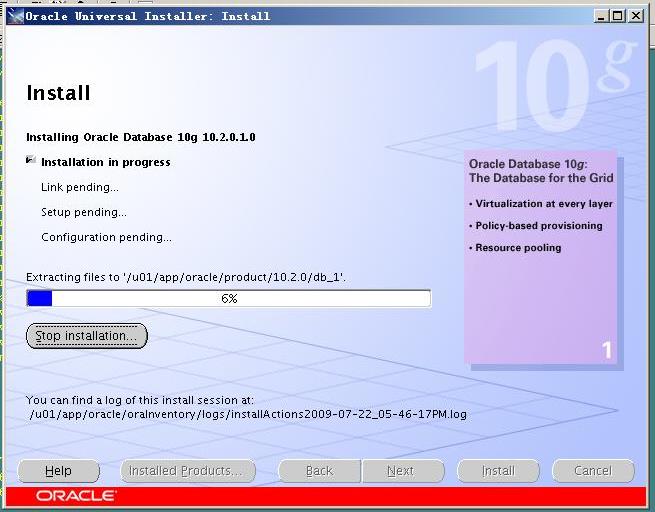Minimize the Oracle Universal Installer window
655x512 pixels.
point(601,16)
